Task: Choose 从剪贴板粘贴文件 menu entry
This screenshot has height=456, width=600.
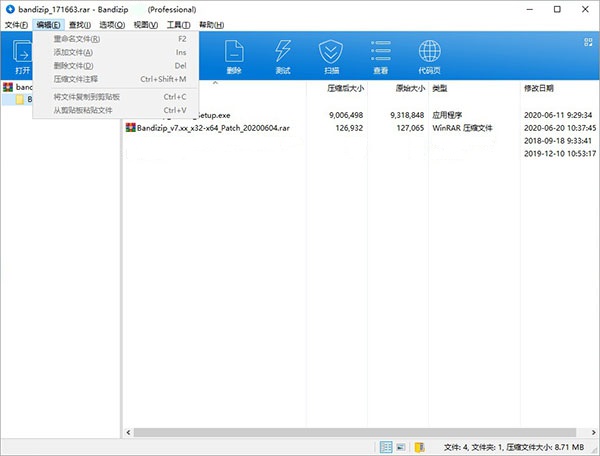Action: pyautogui.click(x=116, y=110)
